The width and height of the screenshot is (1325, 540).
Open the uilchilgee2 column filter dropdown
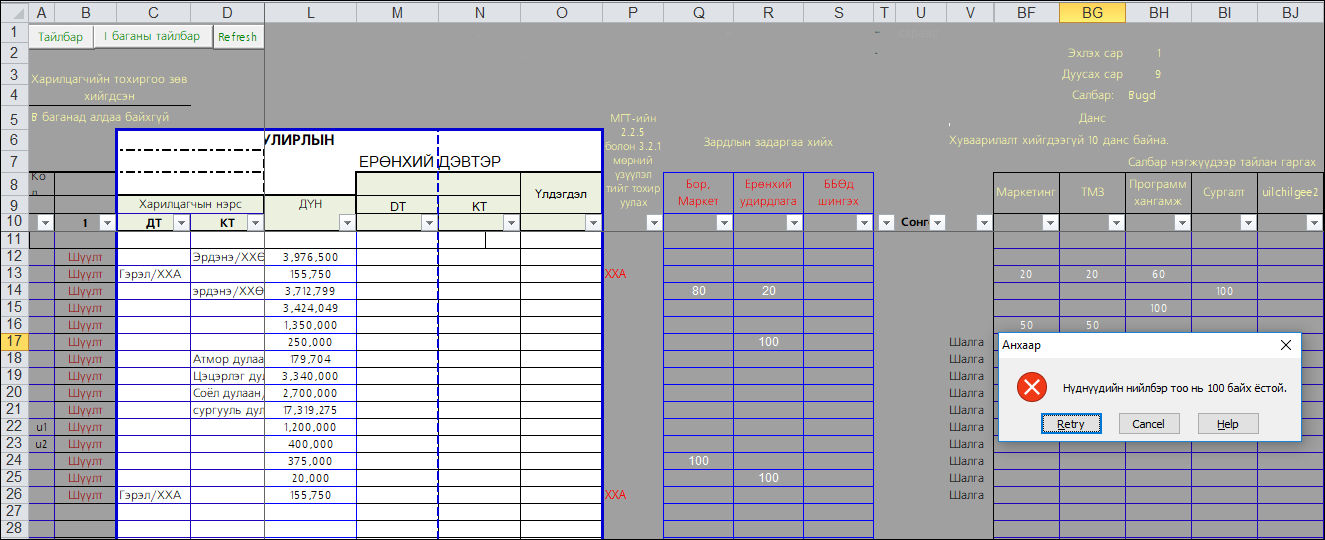point(1314,223)
